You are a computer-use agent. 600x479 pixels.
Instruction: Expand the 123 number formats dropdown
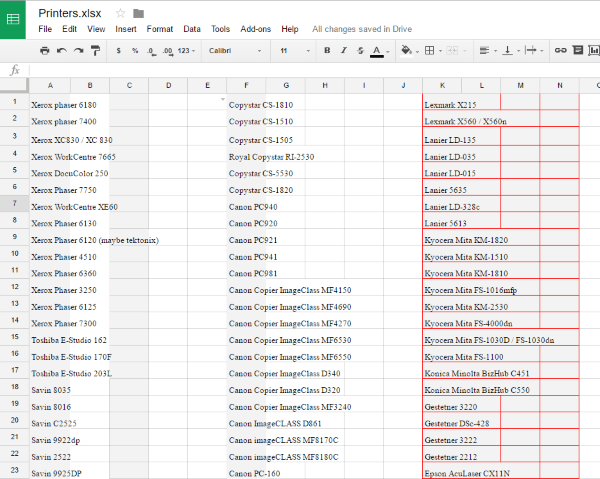point(186,50)
